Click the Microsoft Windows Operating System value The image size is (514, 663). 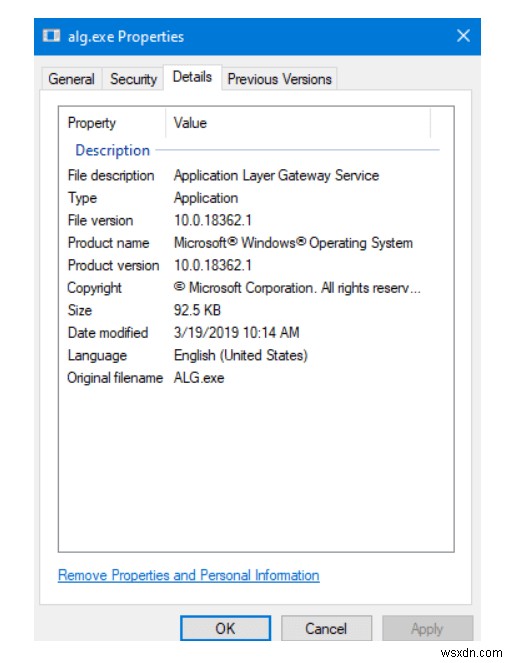pos(293,243)
